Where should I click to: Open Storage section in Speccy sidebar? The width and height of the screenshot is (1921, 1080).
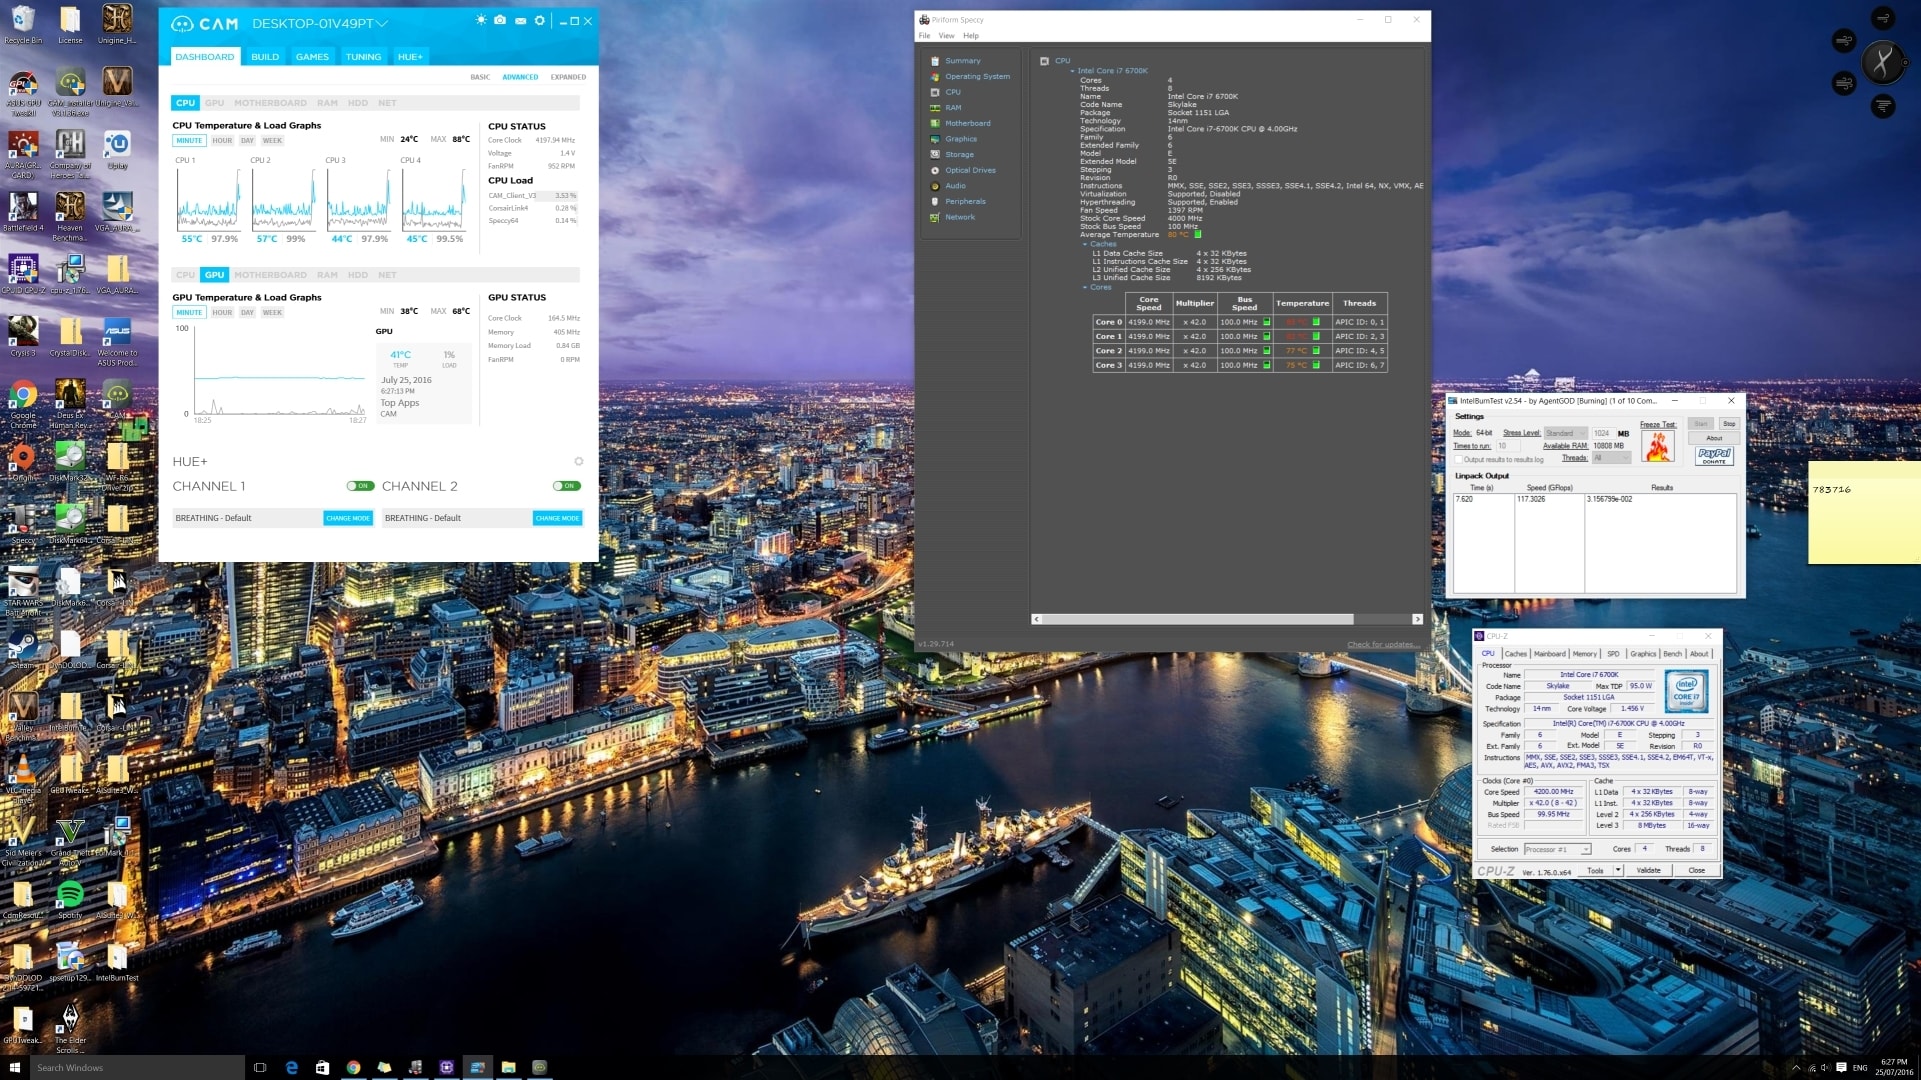[952, 154]
